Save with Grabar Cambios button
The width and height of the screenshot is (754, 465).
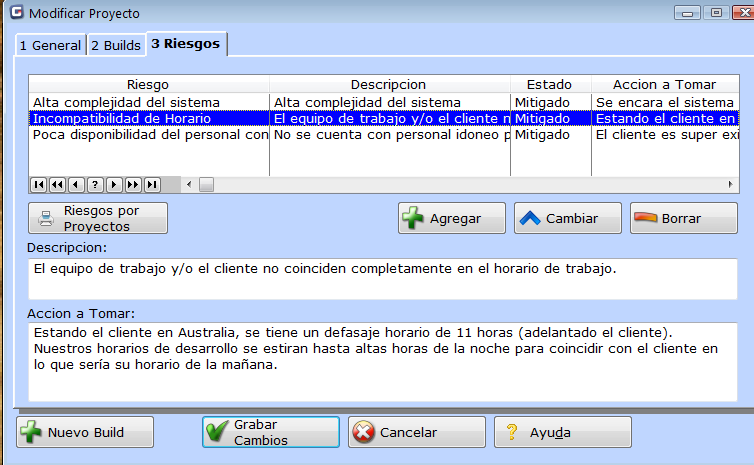point(270,432)
